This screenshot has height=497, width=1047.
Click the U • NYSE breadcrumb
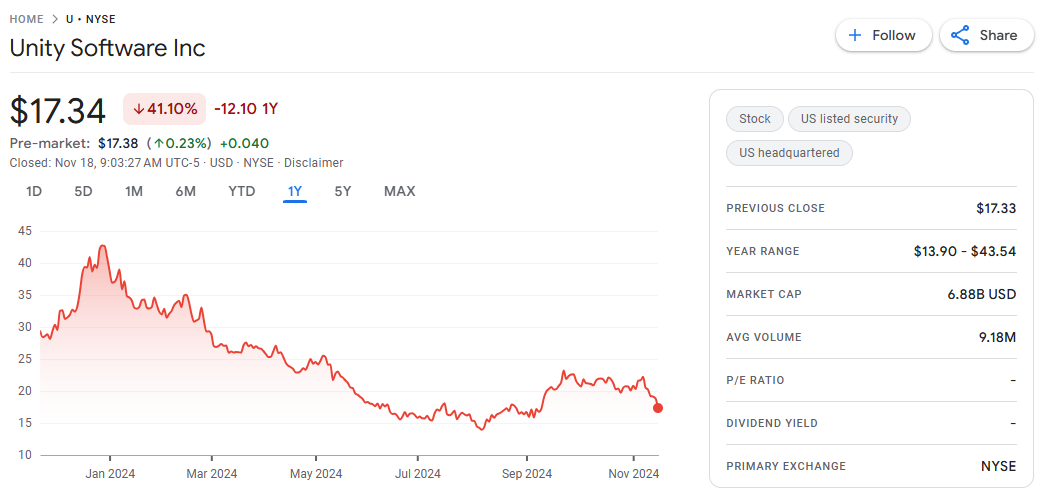point(91,19)
